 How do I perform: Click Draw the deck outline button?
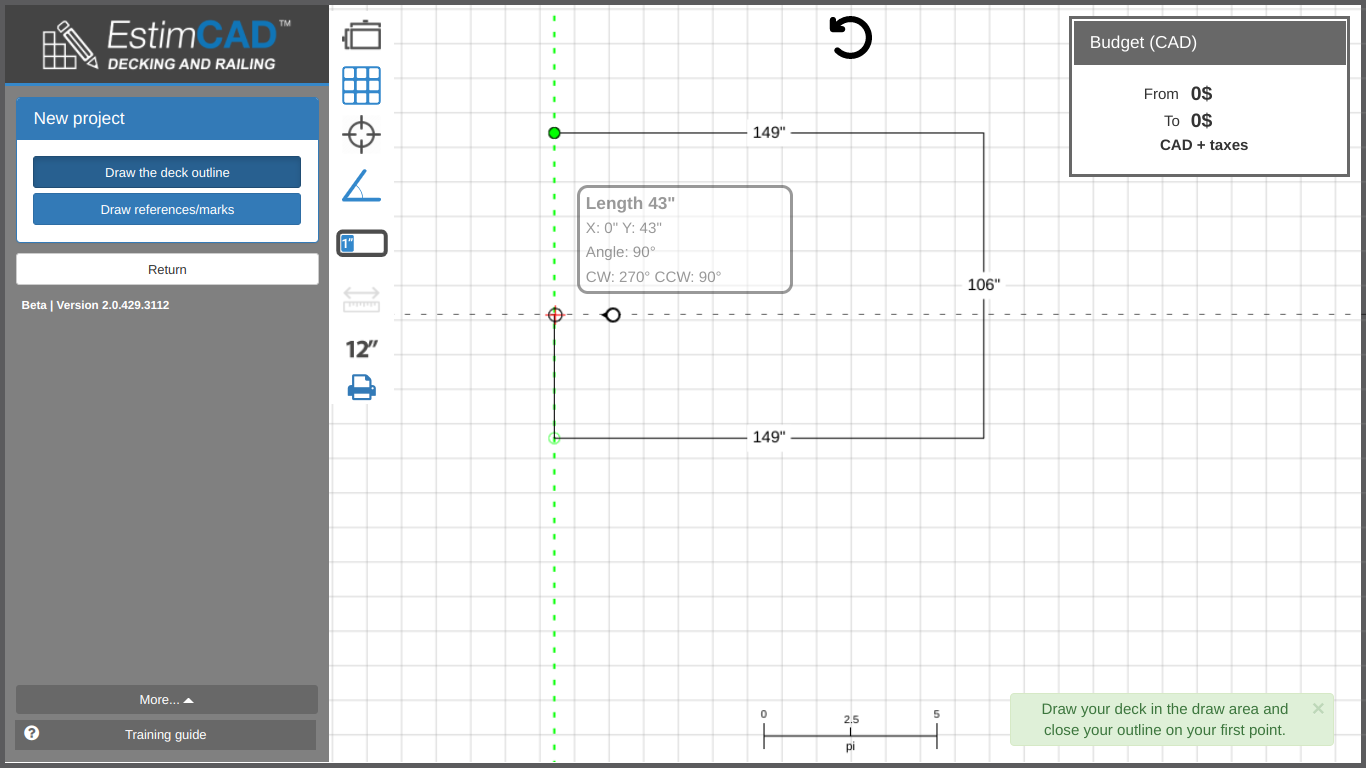[167, 172]
